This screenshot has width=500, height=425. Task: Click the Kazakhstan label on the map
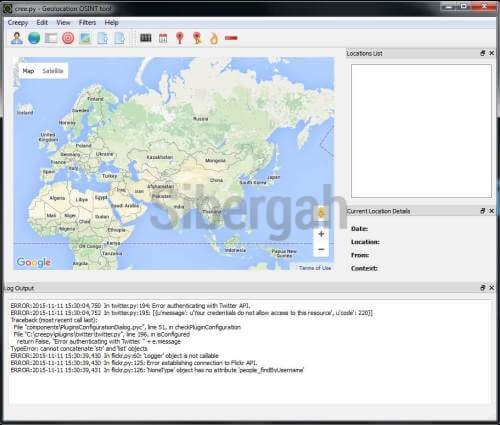[x=160, y=157]
